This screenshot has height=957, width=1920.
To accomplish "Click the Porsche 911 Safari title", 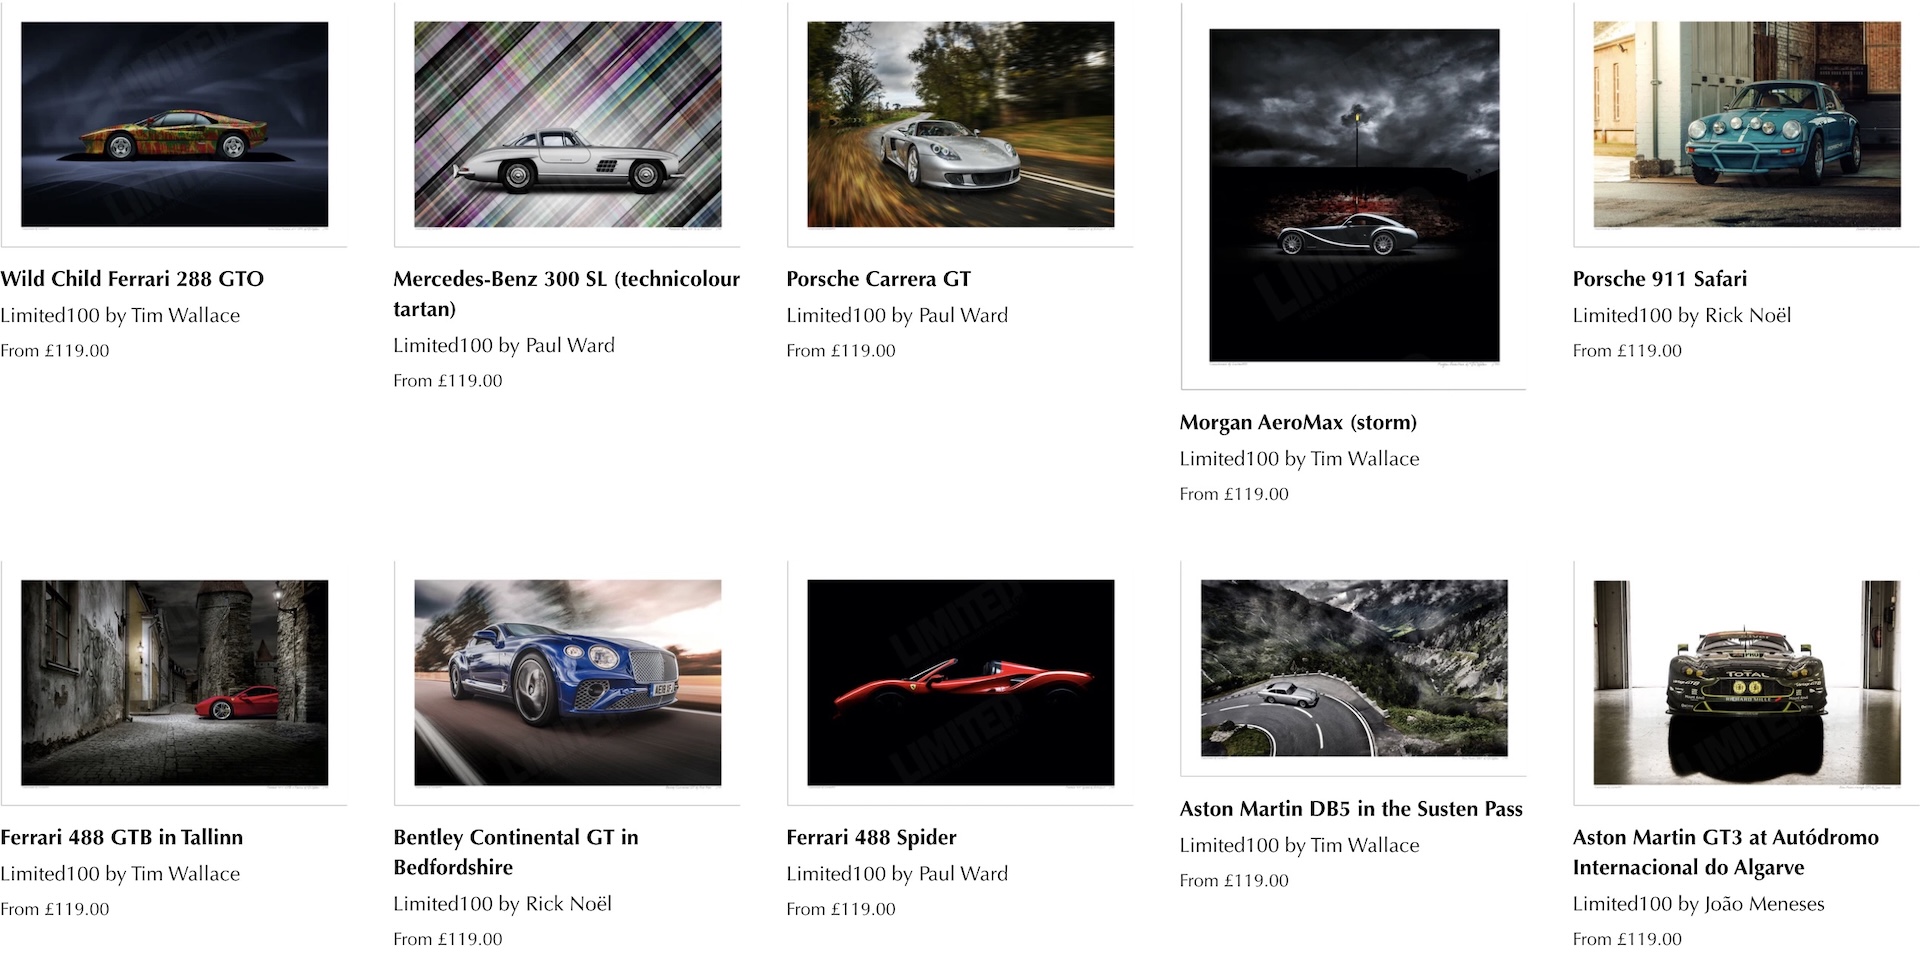I will pyautogui.click(x=1659, y=279).
